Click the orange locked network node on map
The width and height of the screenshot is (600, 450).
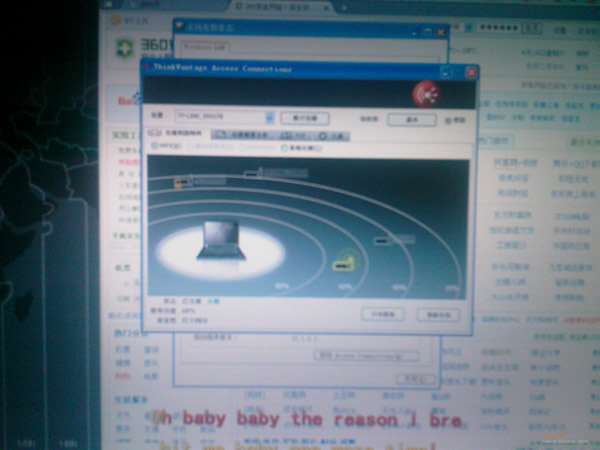[184, 181]
